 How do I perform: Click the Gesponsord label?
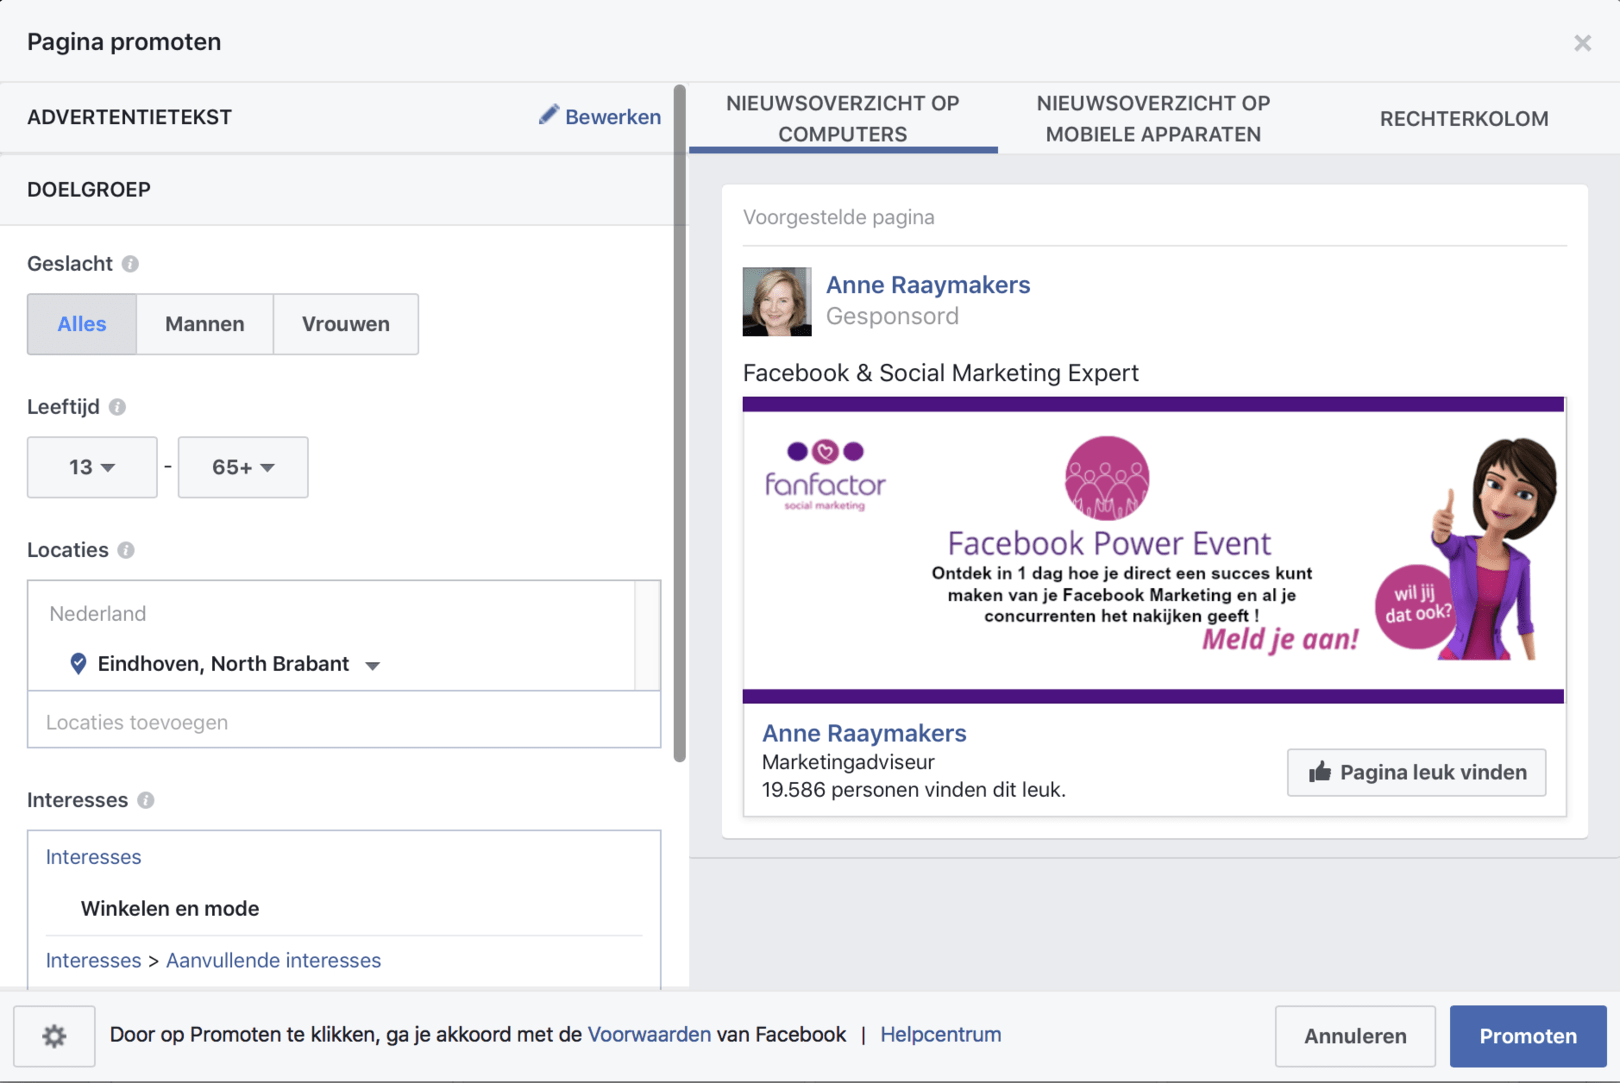[892, 316]
